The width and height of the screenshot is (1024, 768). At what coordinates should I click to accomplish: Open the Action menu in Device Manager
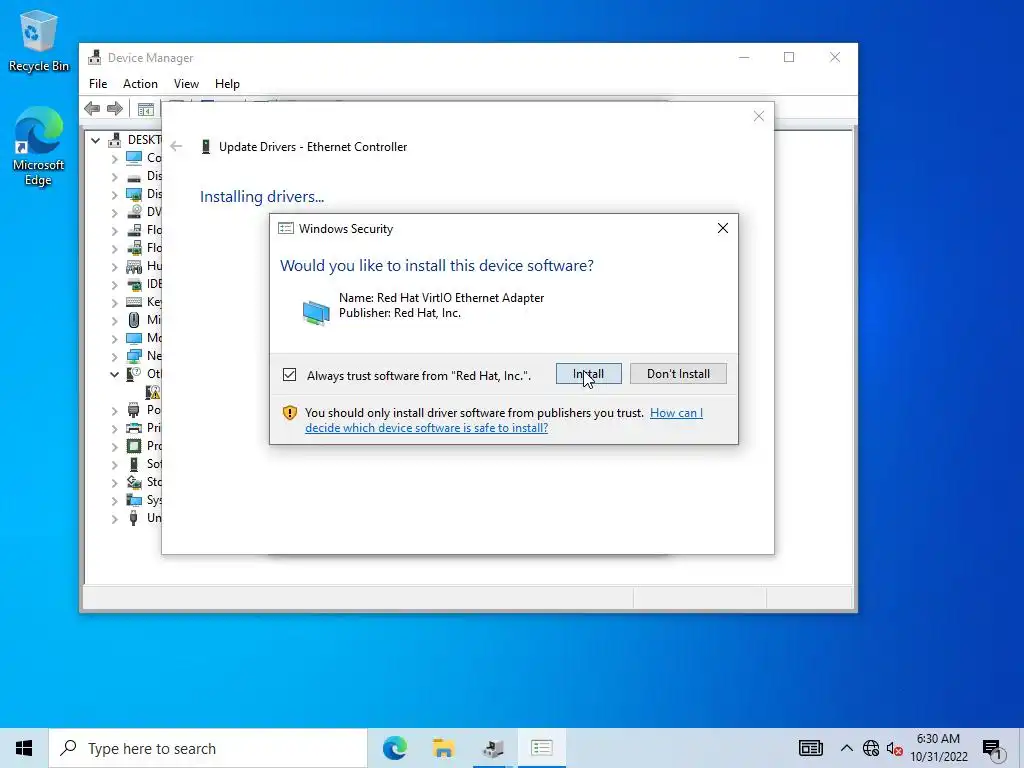pyautogui.click(x=140, y=84)
